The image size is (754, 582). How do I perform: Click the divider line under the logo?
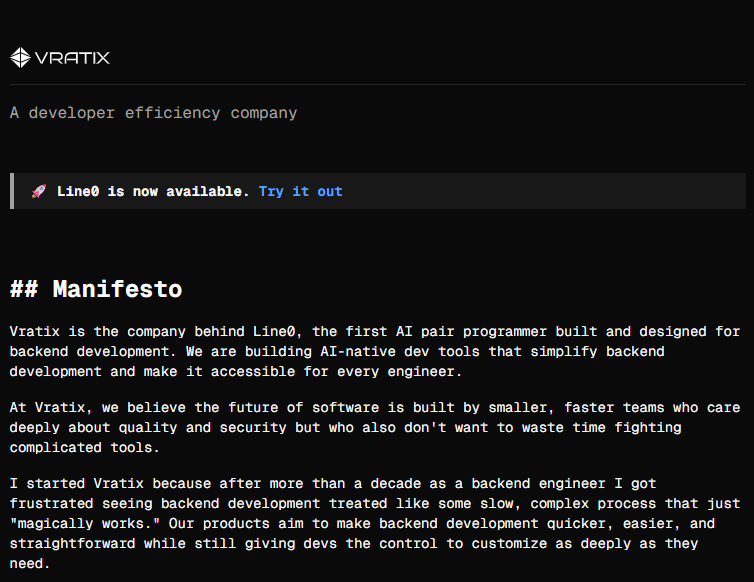click(377, 85)
